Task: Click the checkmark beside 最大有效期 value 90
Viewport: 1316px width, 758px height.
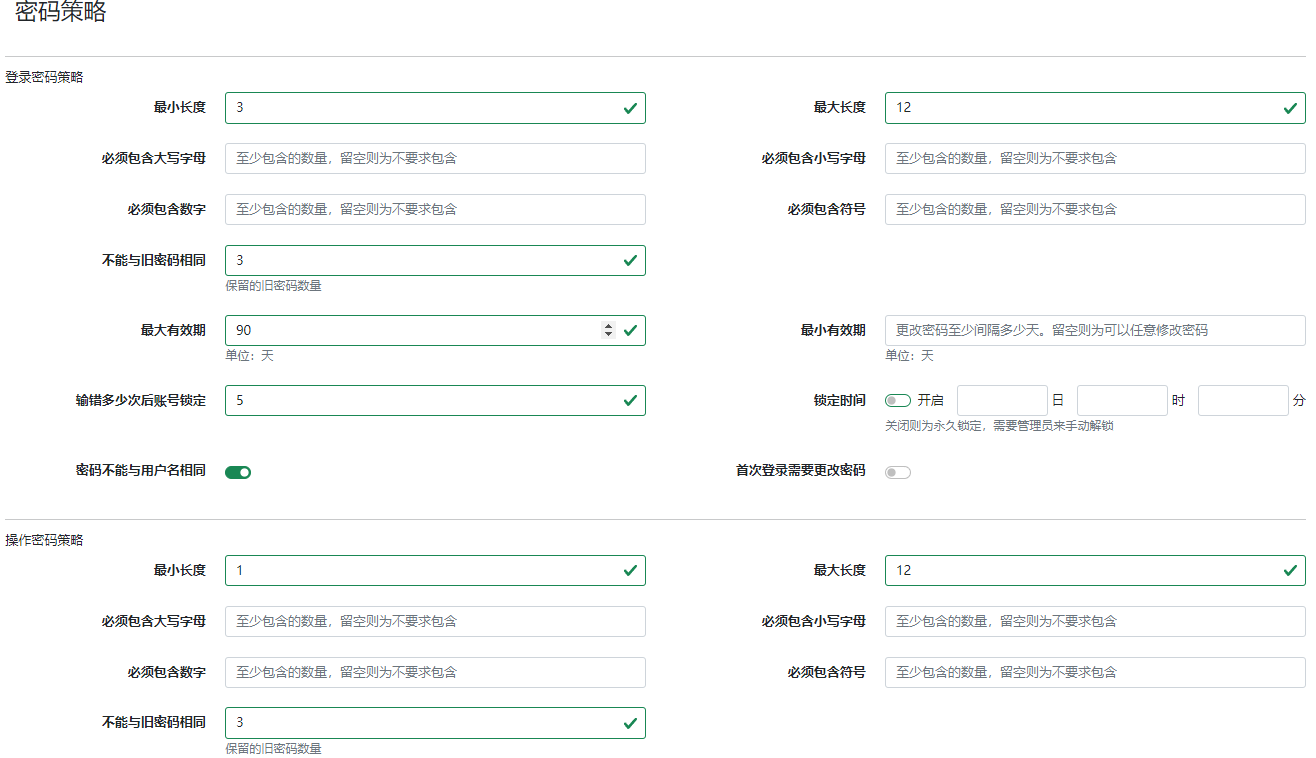Action: coord(629,330)
